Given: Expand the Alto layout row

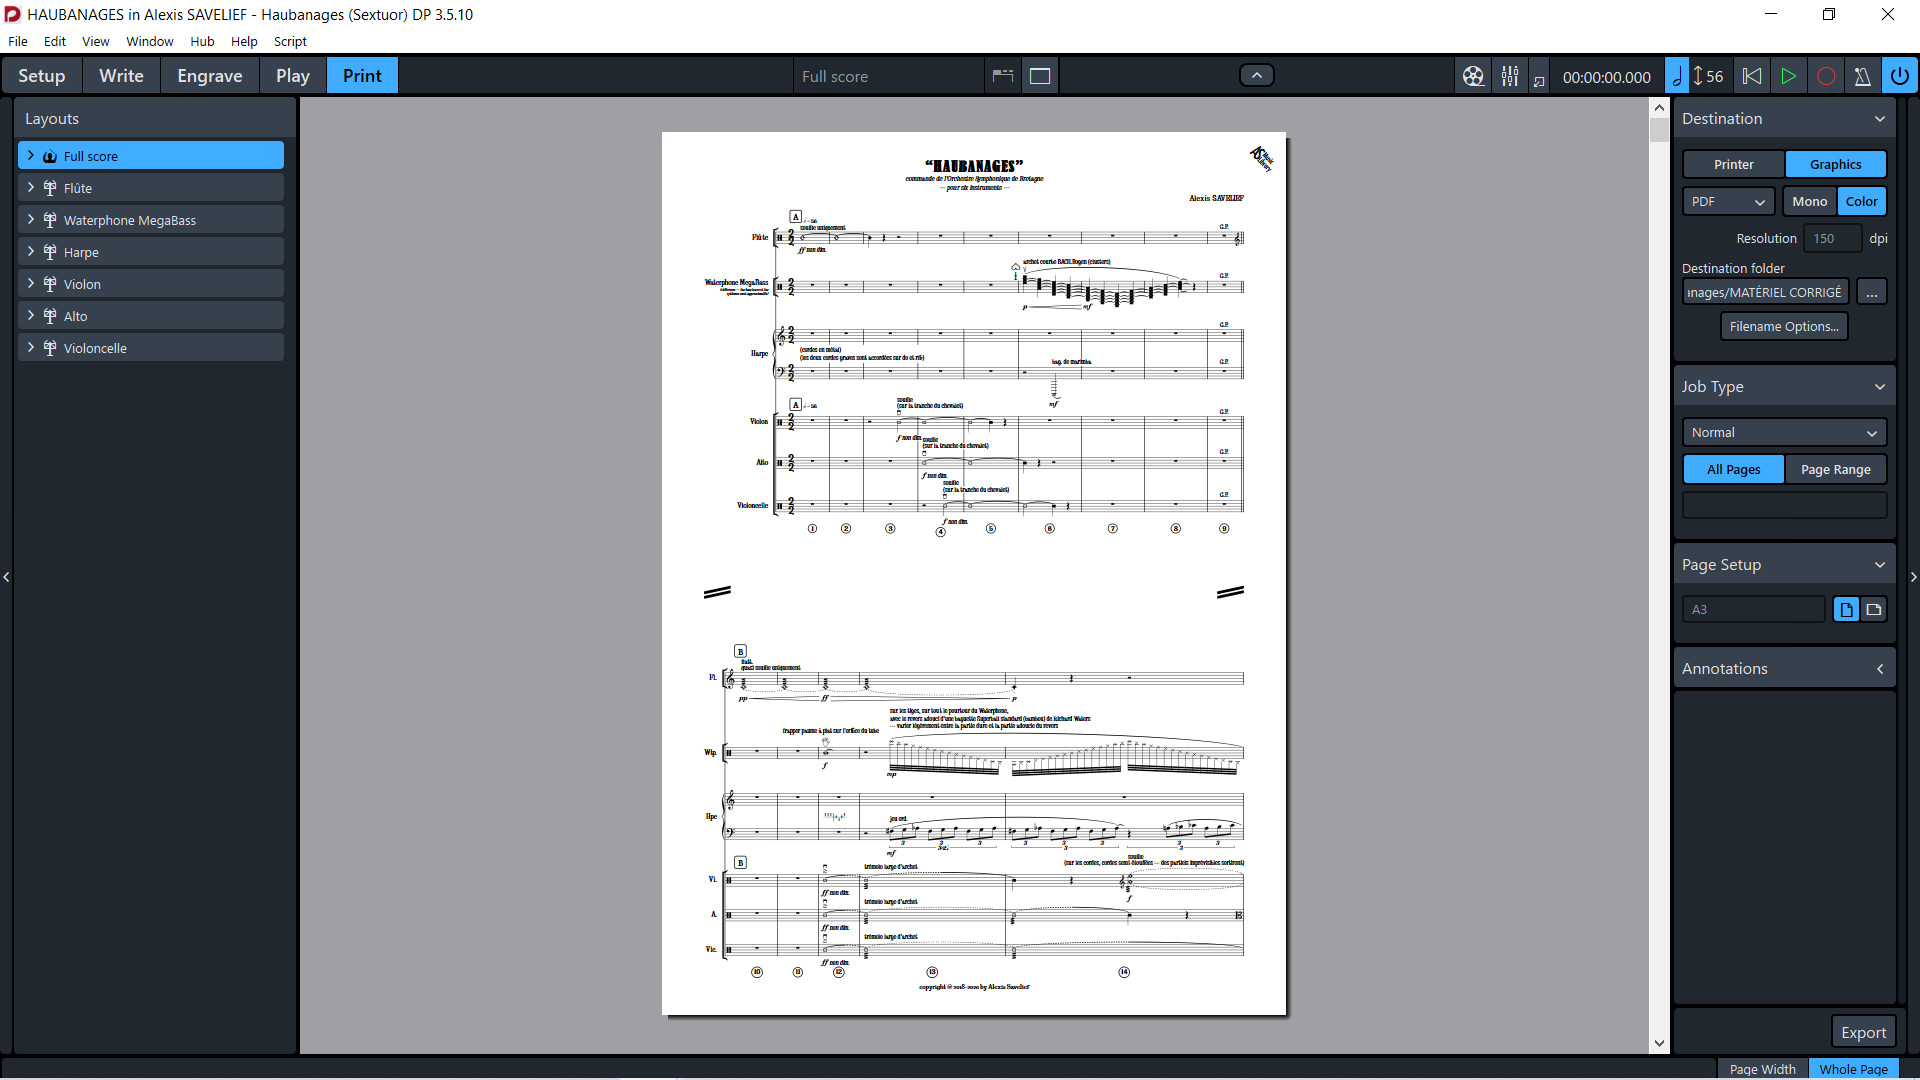Looking at the screenshot, I should coord(31,315).
